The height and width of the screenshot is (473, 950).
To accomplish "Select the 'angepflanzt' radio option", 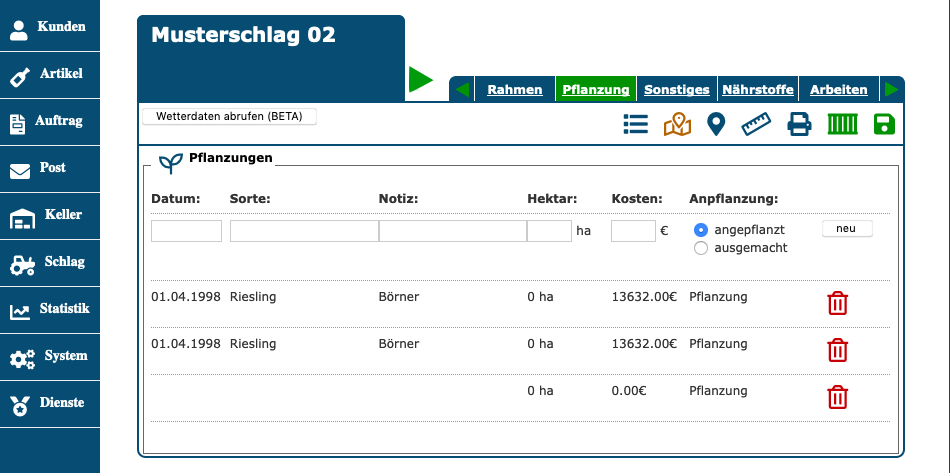I will (701, 230).
